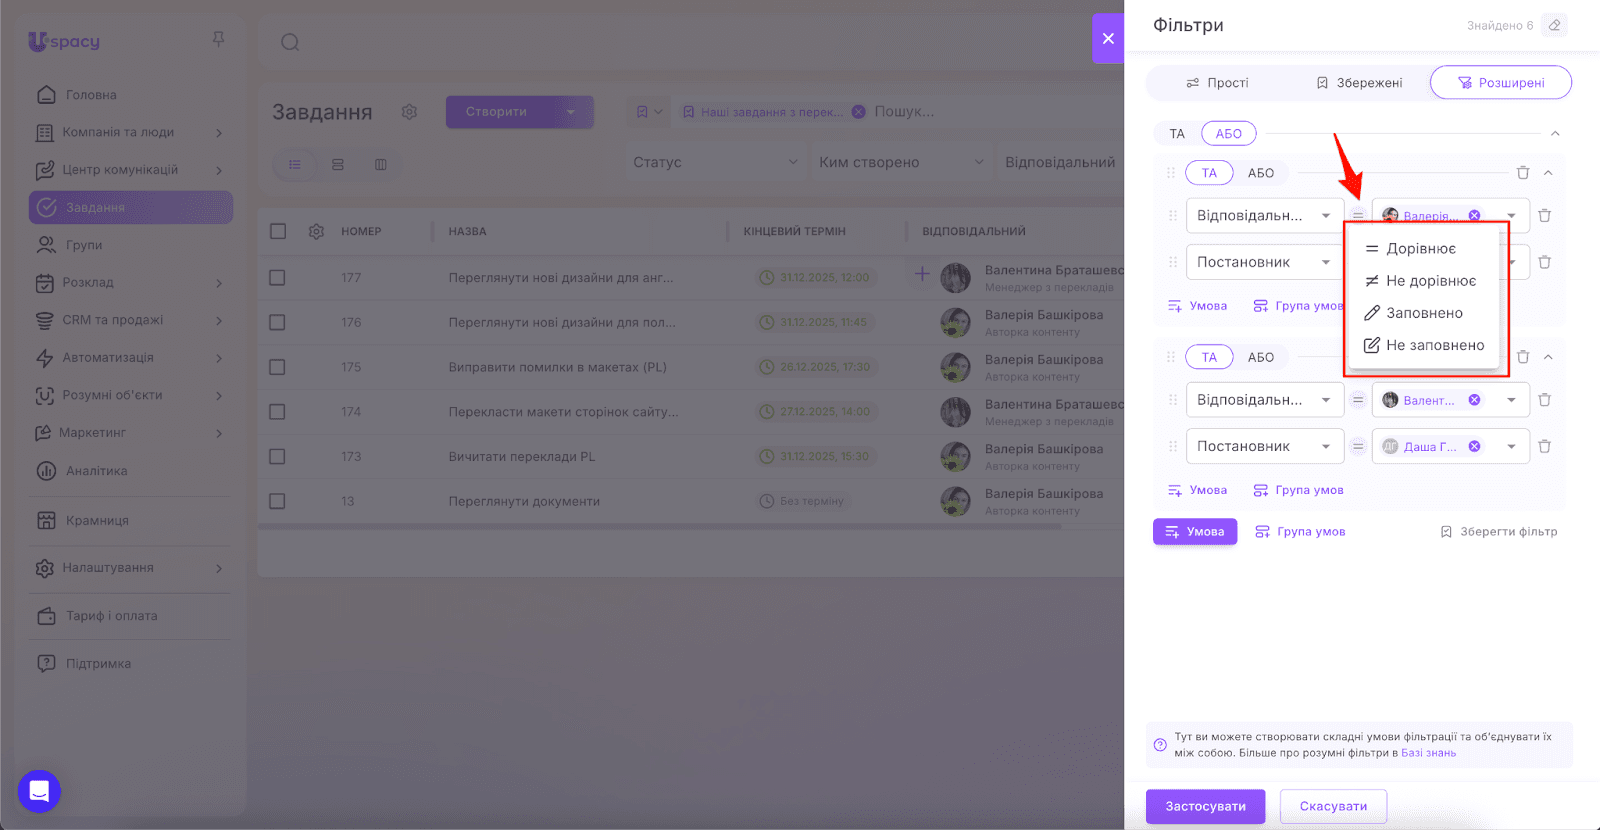This screenshot has height=830, width=1600.
Task: Open table column settings gear icon
Action: pyautogui.click(x=316, y=231)
